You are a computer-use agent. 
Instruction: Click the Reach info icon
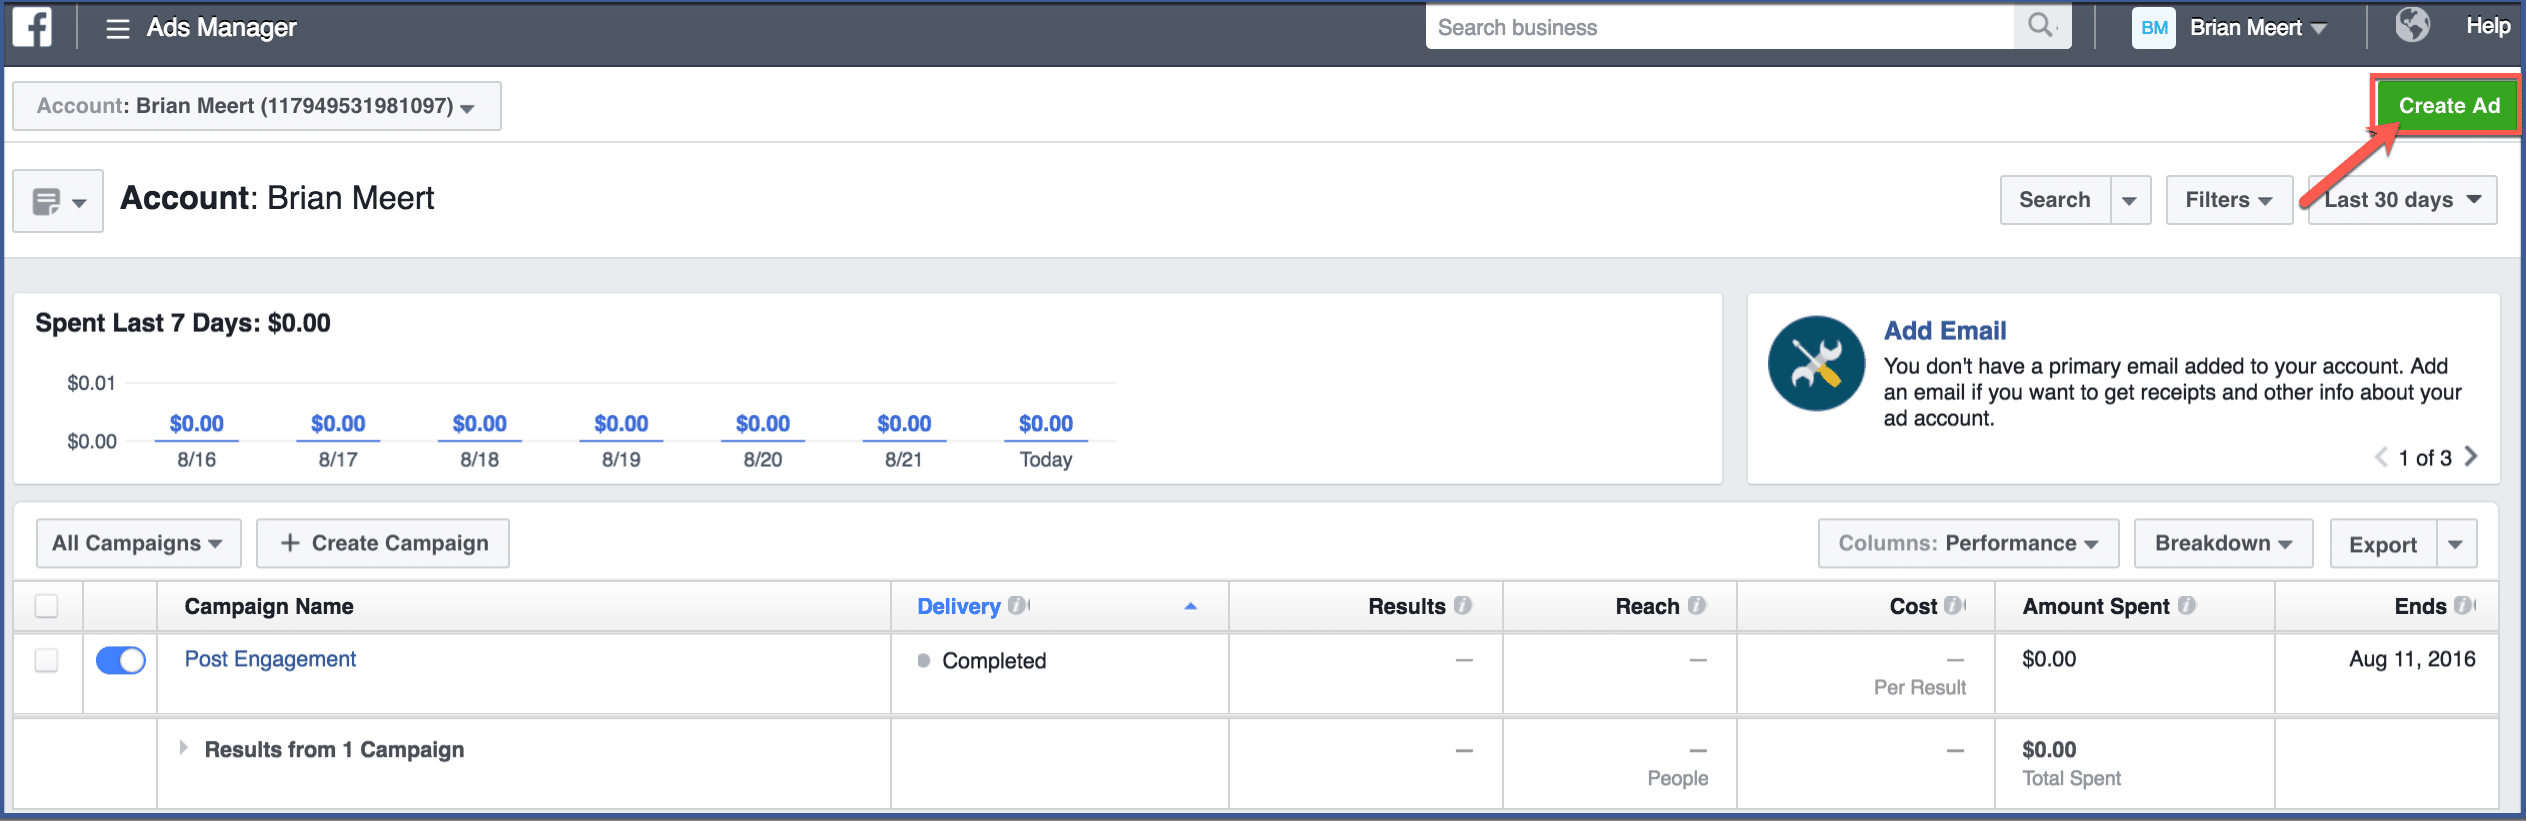(x=1697, y=605)
